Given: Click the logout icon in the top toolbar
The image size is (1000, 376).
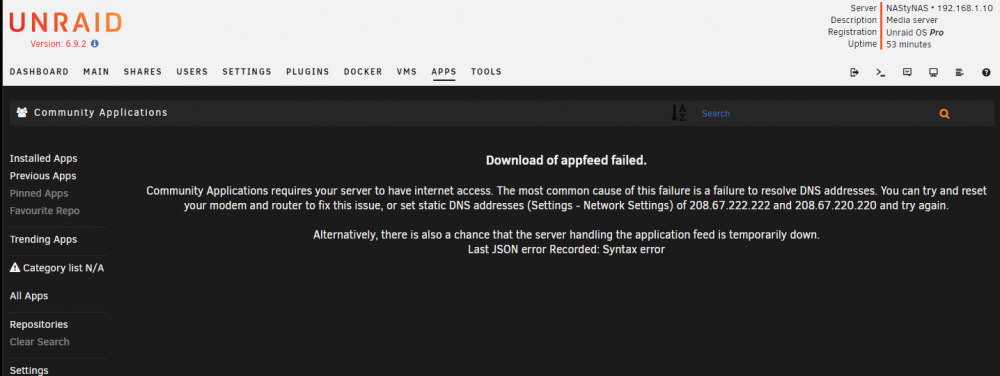Looking at the screenshot, I should [x=855, y=73].
